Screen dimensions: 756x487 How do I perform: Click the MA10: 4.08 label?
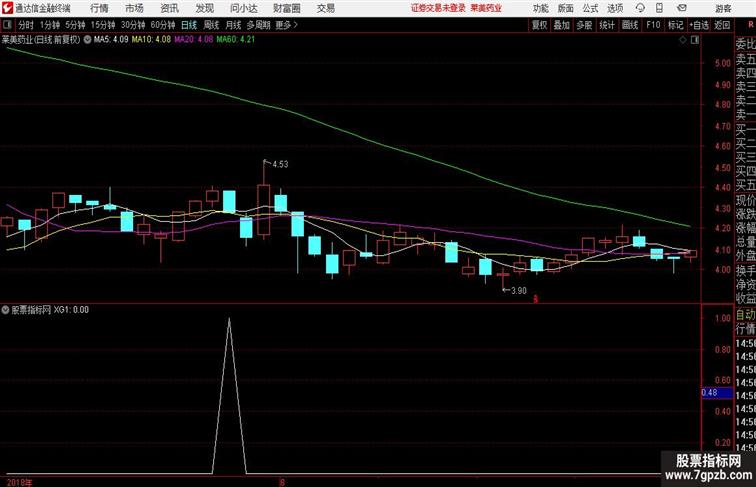(151, 40)
